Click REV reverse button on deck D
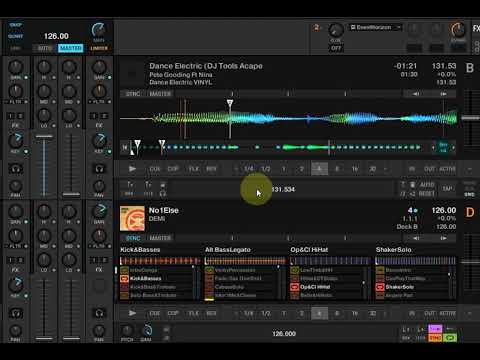 click(x=211, y=313)
